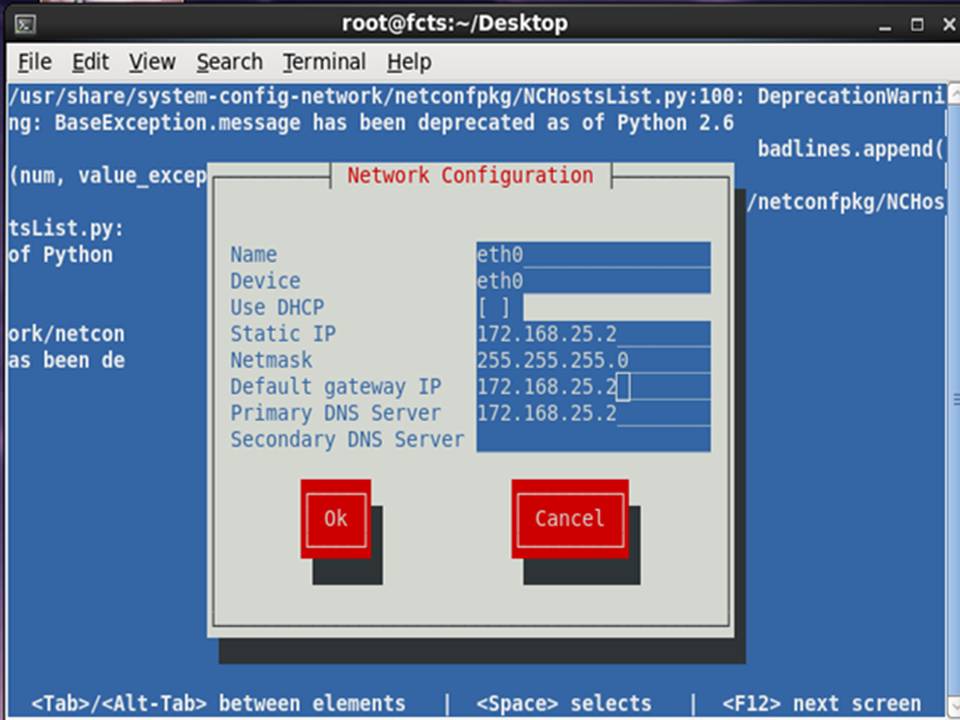Image resolution: width=960 pixels, height=720 pixels.
Task: Select the Primary DNS Server field
Action: coord(593,413)
